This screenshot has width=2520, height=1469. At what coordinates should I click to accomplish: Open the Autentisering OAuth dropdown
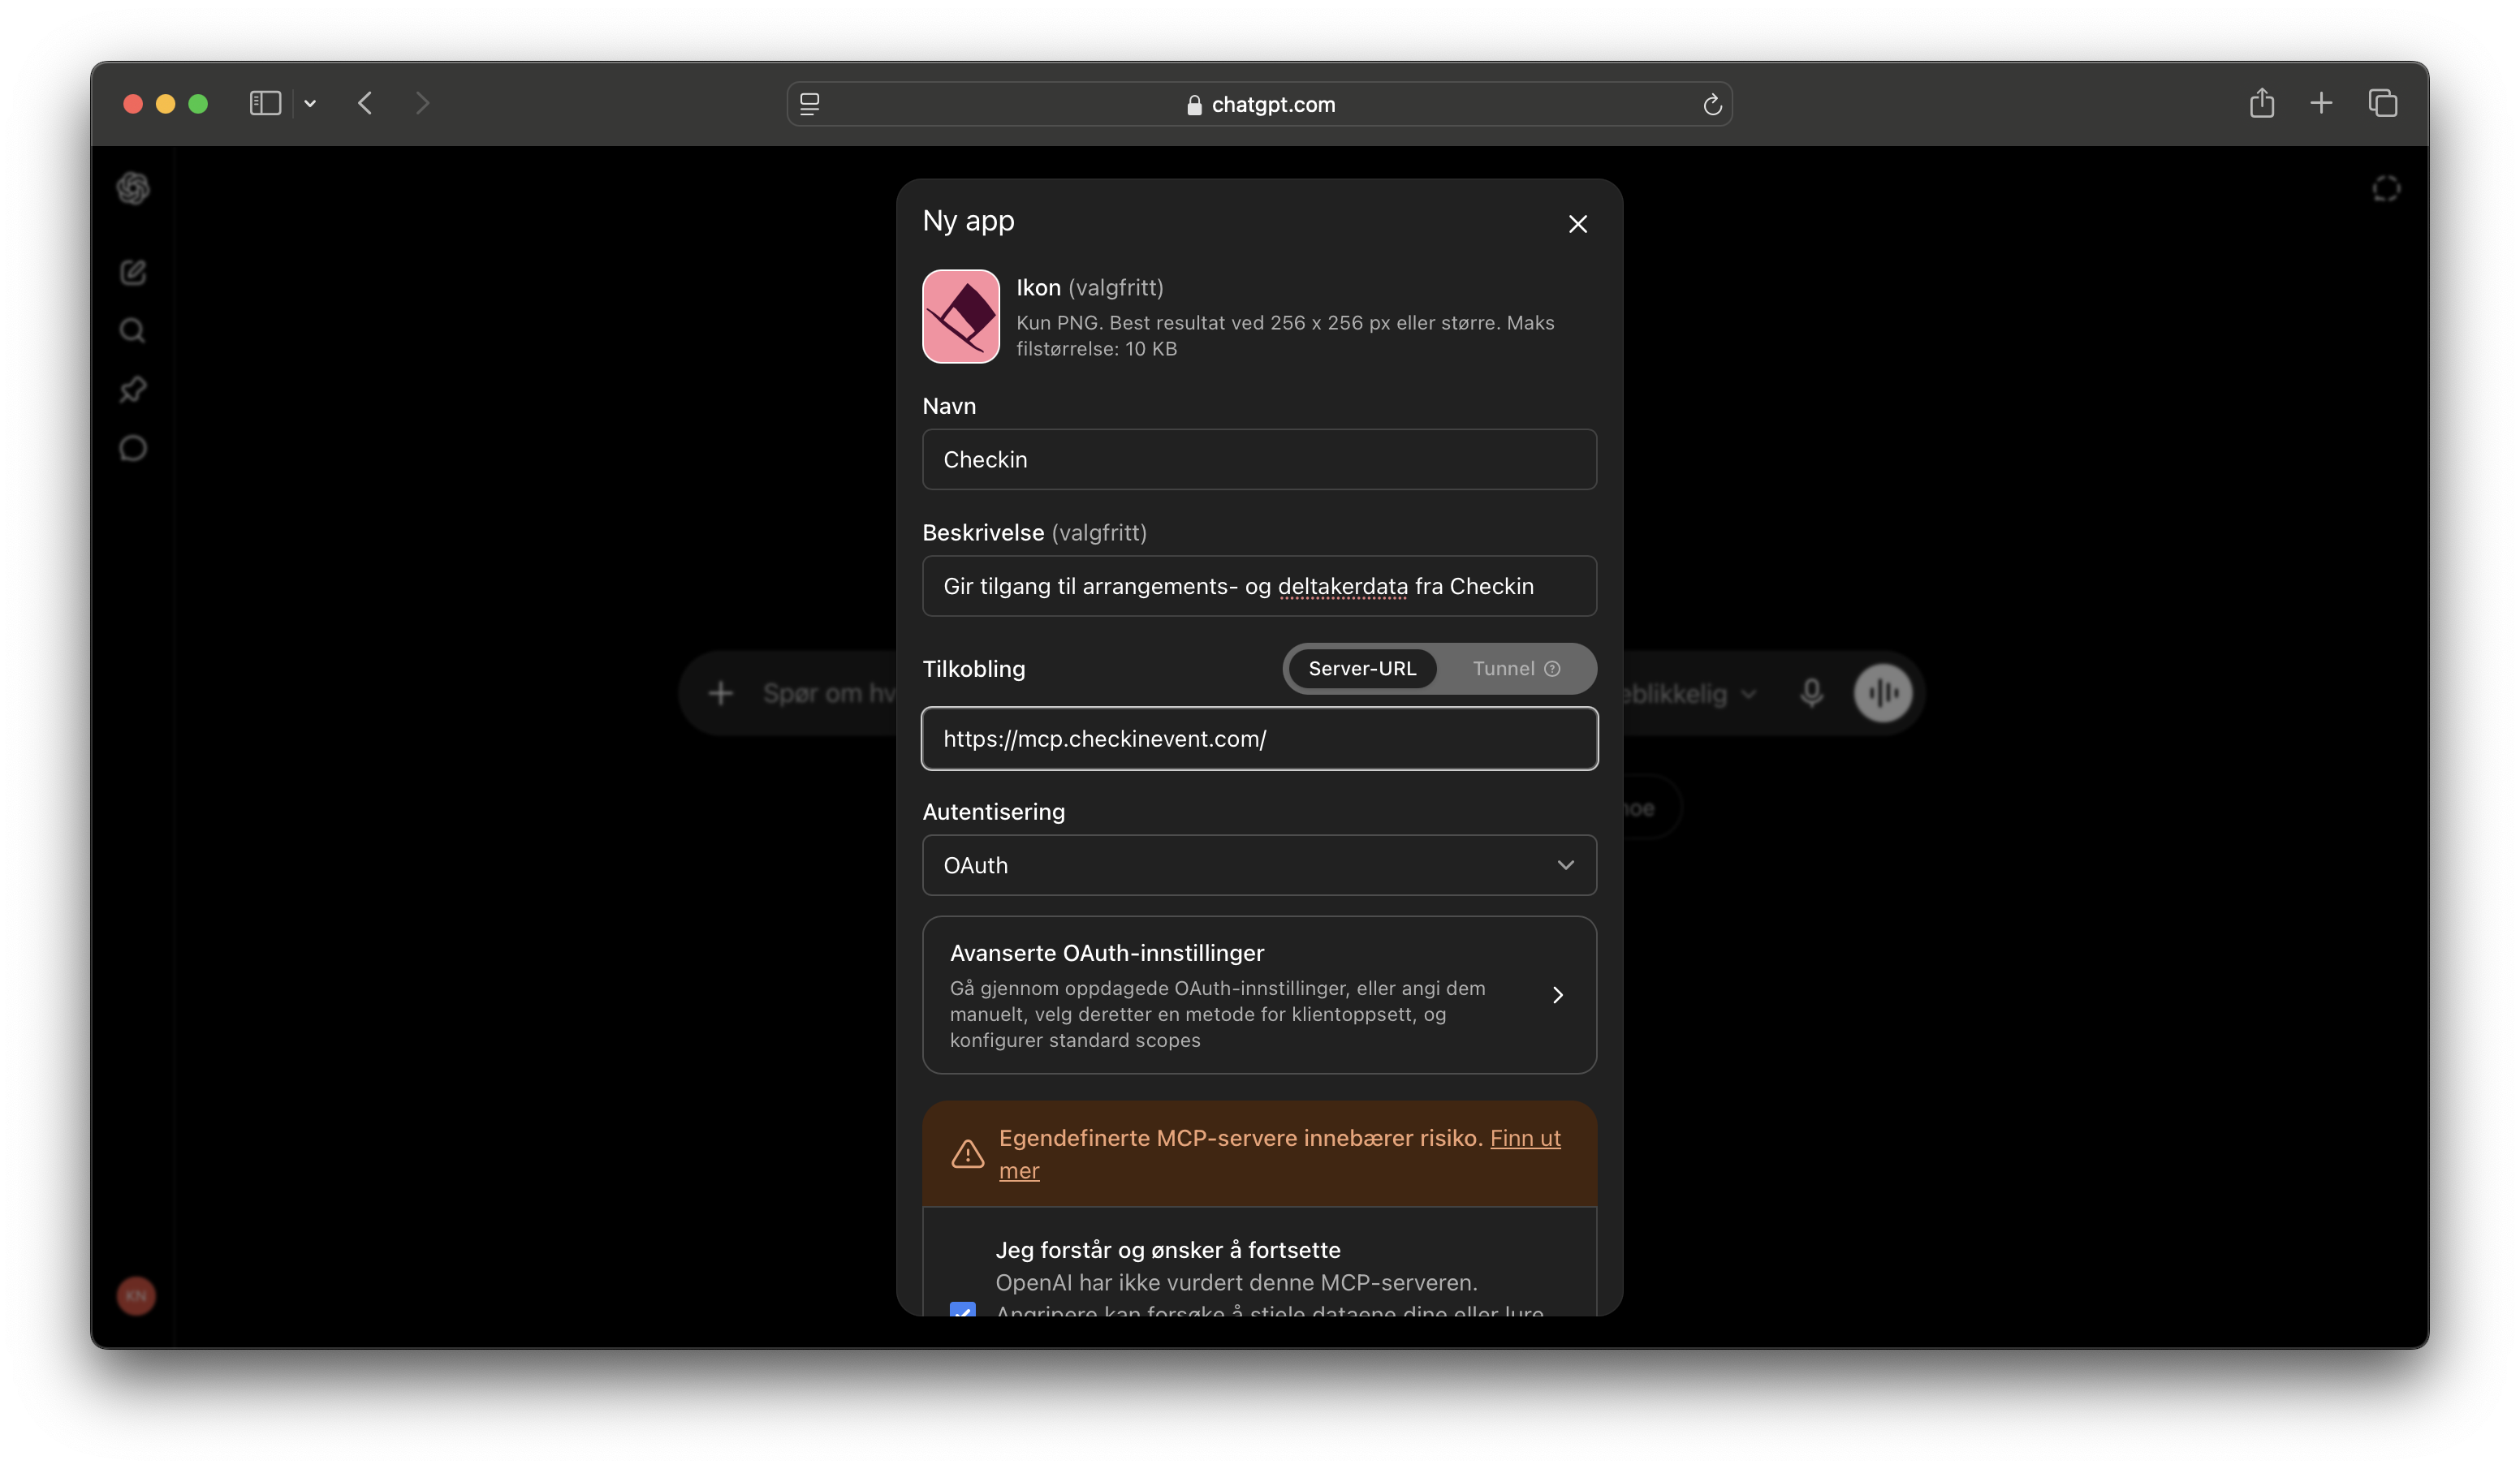coord(1259,865)
